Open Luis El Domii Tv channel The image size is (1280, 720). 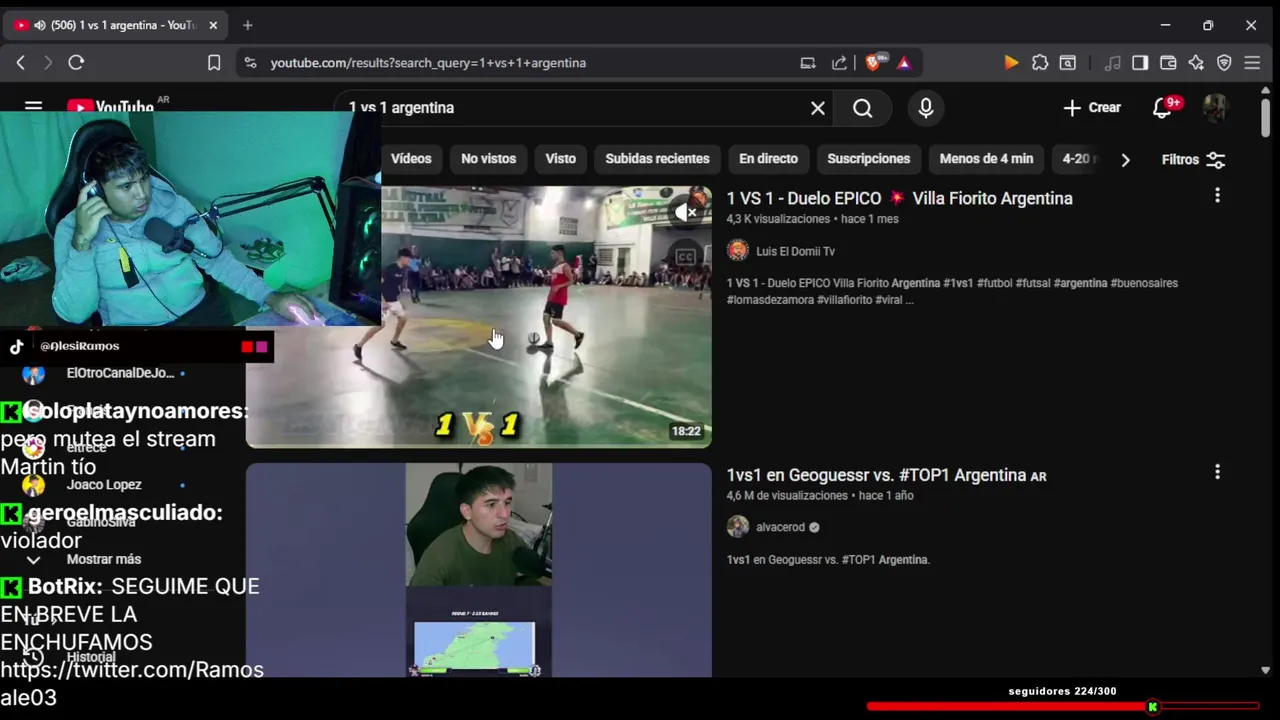click(795, 251)
